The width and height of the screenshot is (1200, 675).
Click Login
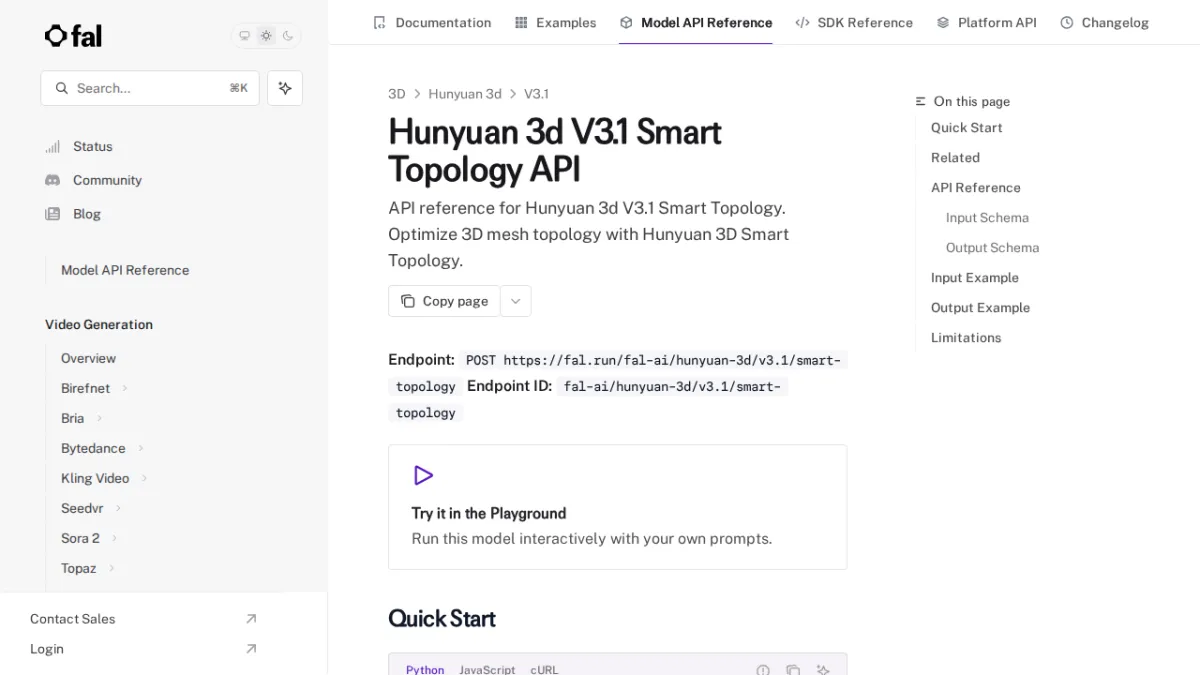(x=47, y=649)
